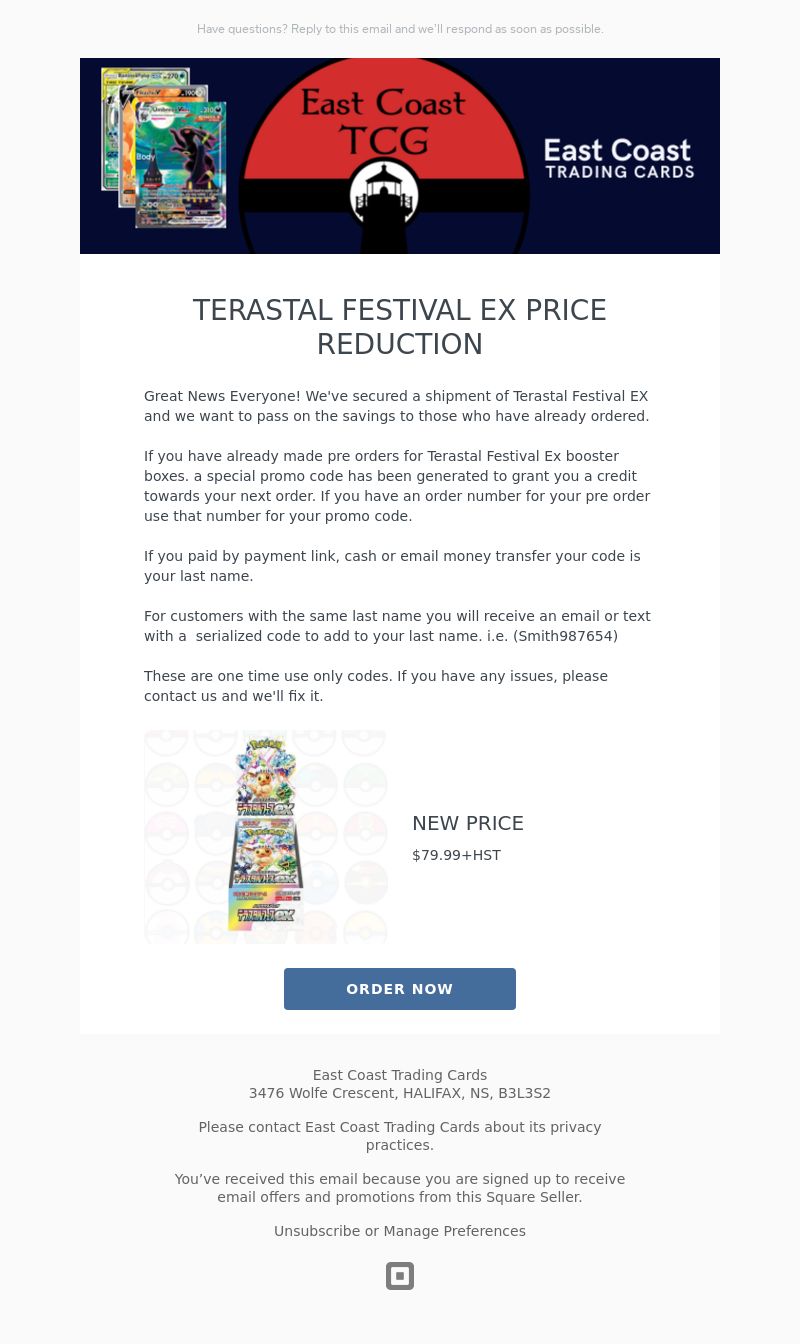Image resolution: width=800 pixels, height=1344 pixels.
Task: Click the white East Coast Trading Cards wordmark
Action: tap(619, 159)
